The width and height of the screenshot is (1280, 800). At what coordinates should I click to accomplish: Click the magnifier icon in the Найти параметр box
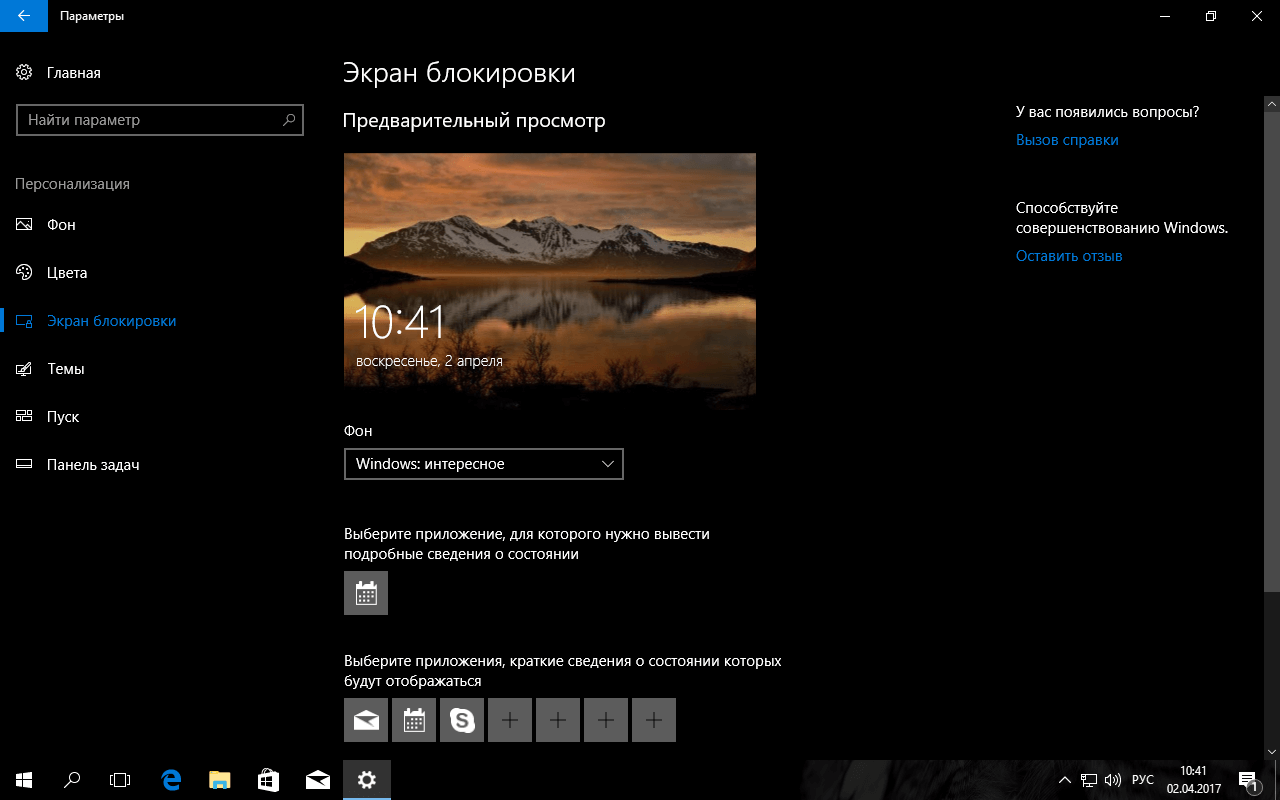click(289, 120)
